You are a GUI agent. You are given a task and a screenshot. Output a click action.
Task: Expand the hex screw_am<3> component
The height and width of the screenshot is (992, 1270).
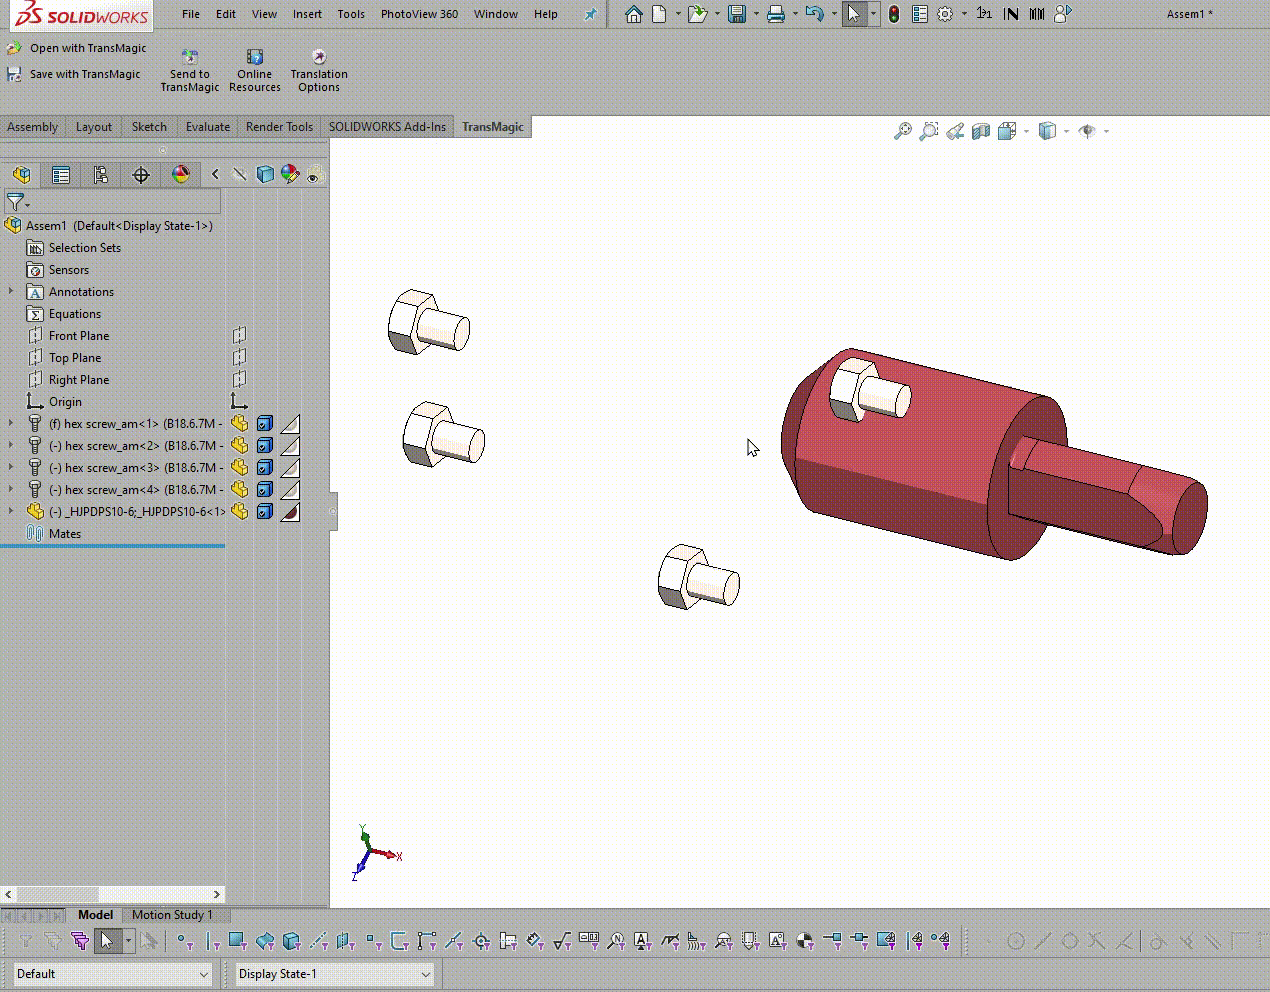(11, 468)
